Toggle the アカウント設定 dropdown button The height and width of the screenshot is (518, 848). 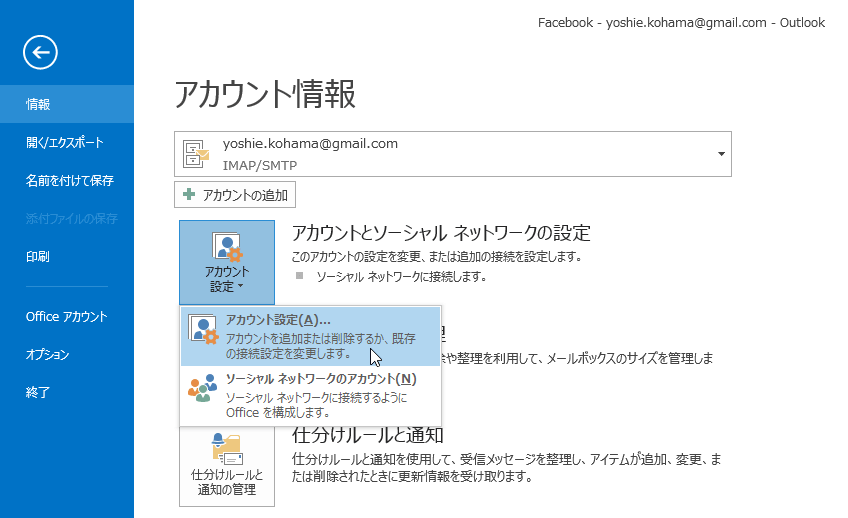[227, 262]
